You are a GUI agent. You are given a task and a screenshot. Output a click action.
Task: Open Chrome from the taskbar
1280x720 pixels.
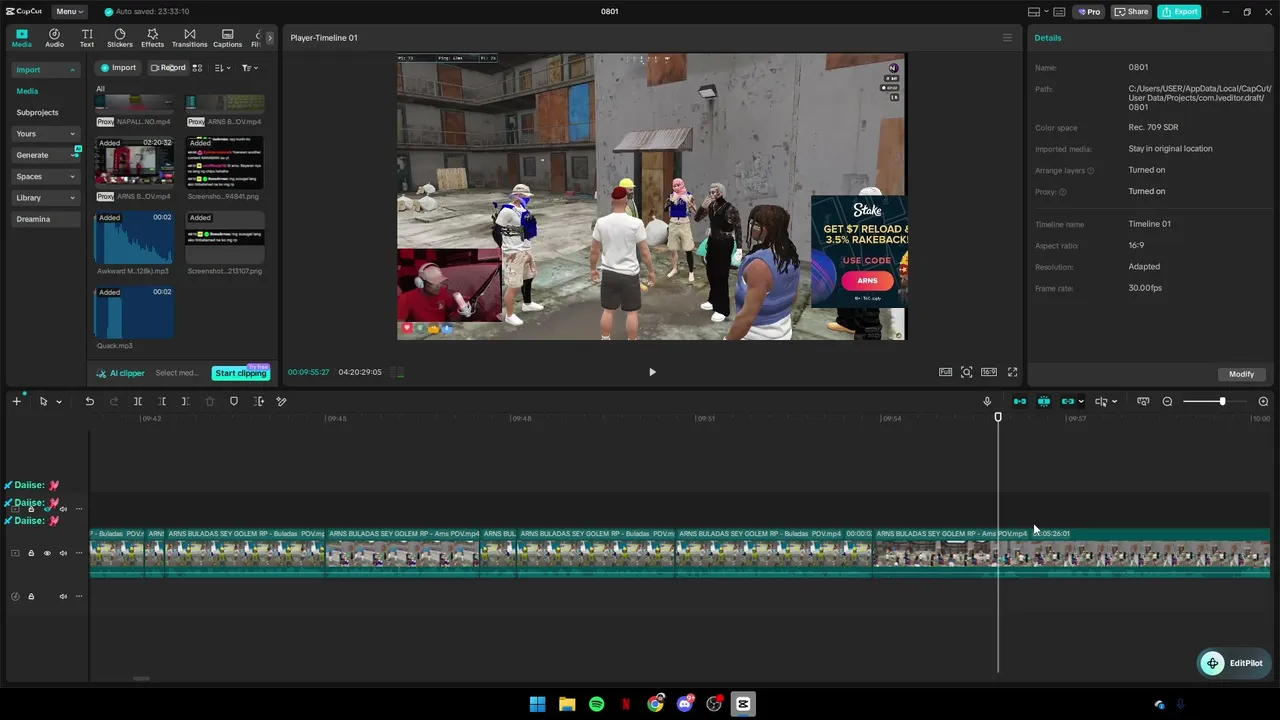pyautogui.click(x=655, y=704)
